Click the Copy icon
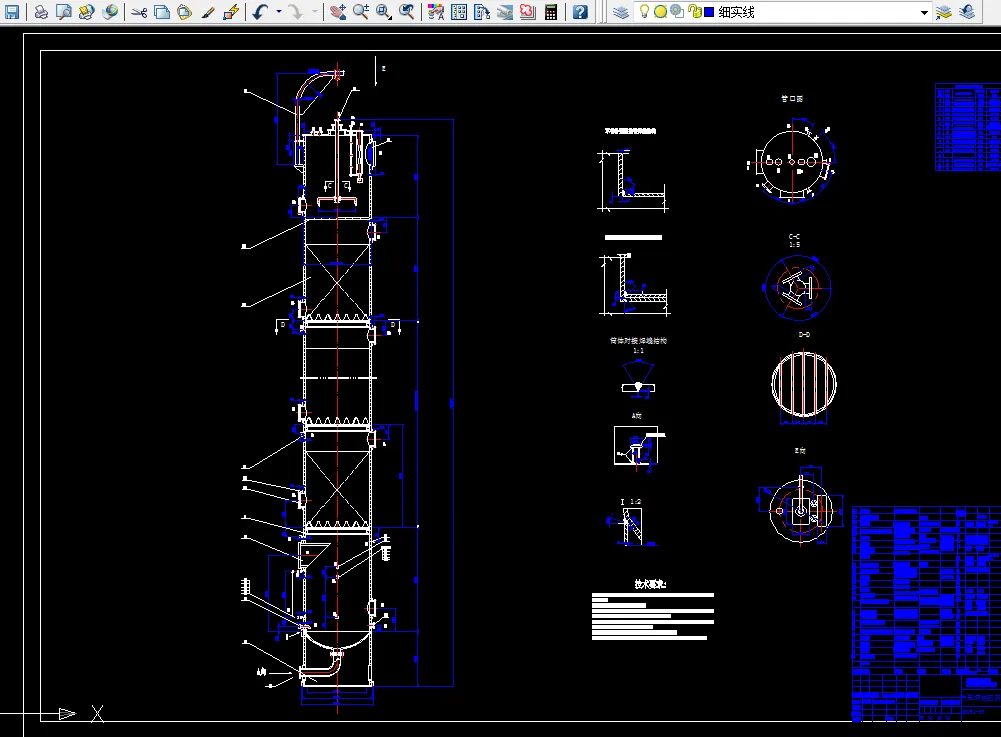 (162, 11)
